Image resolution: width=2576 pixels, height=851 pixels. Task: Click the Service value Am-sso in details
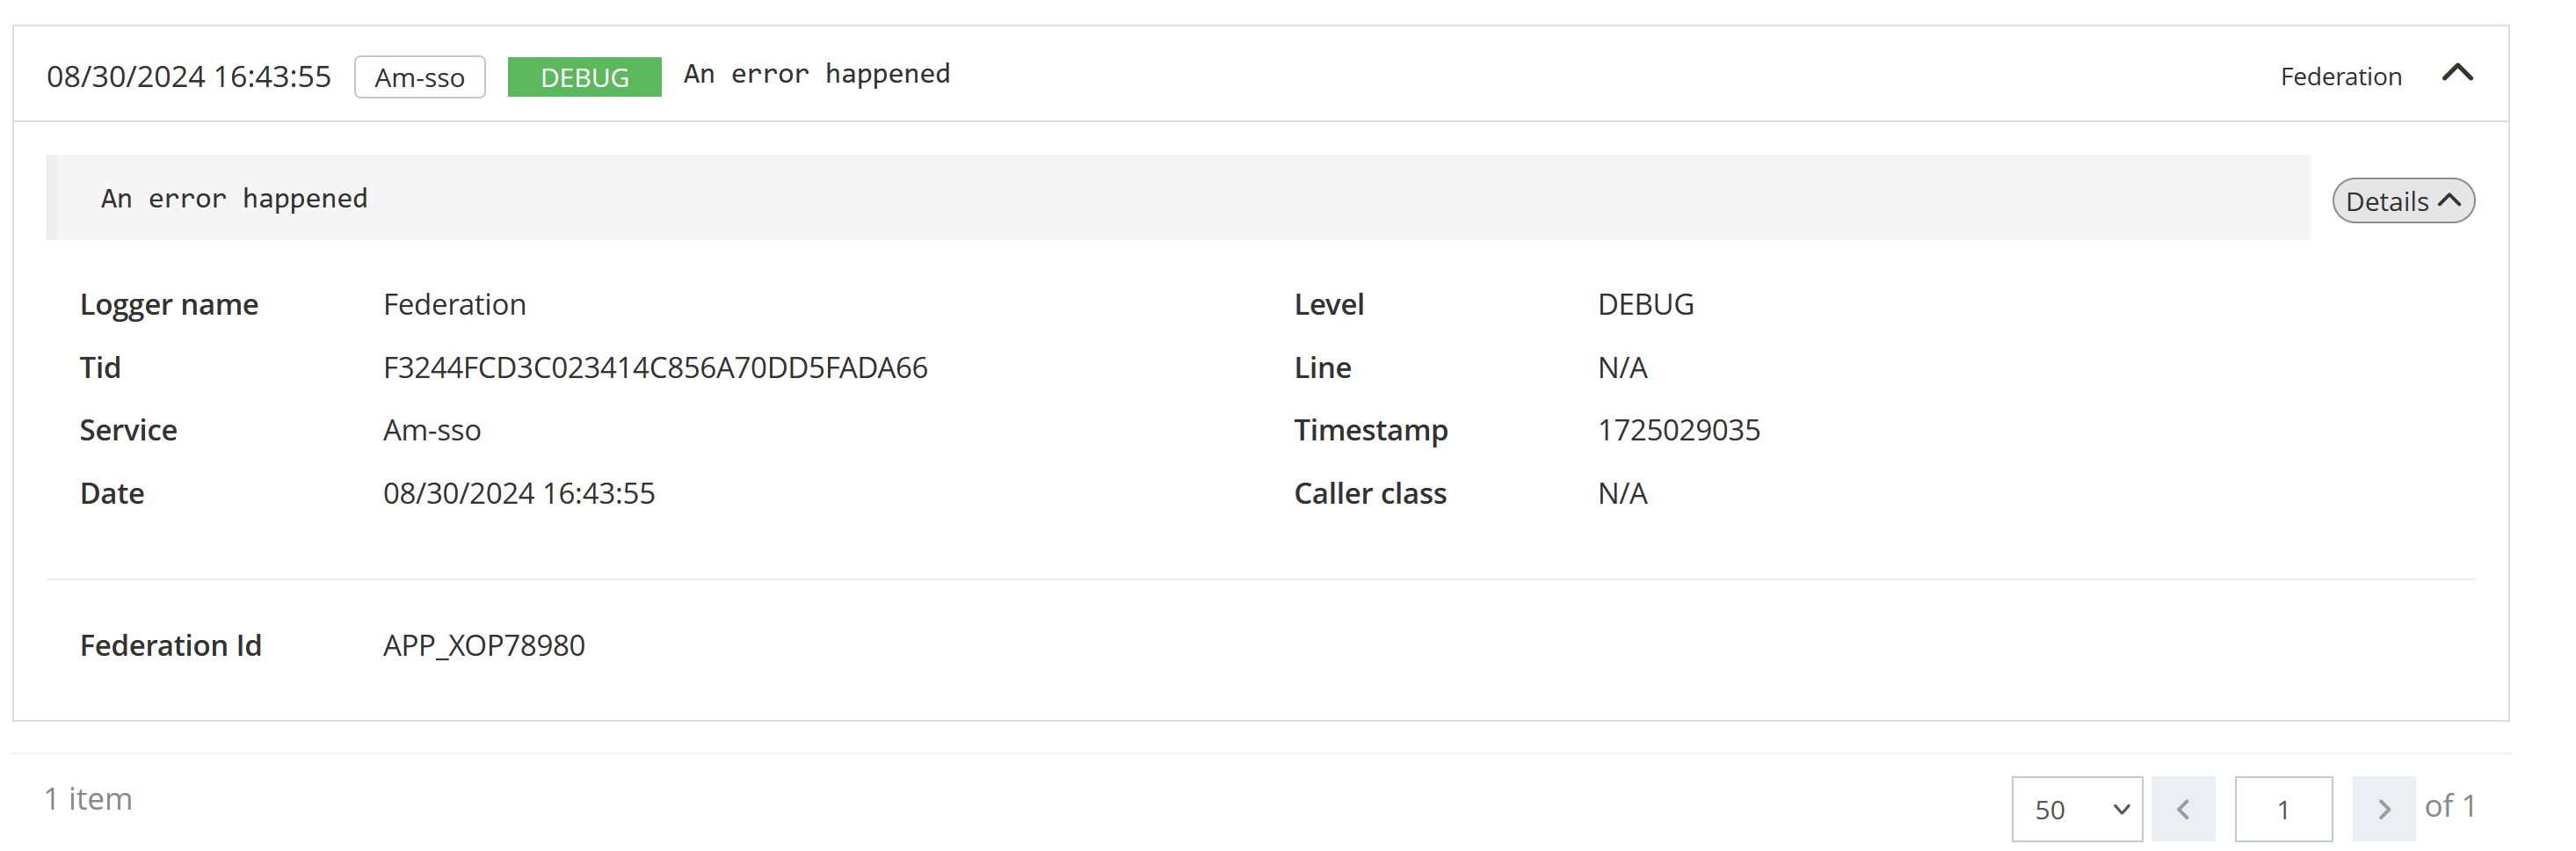432,430
